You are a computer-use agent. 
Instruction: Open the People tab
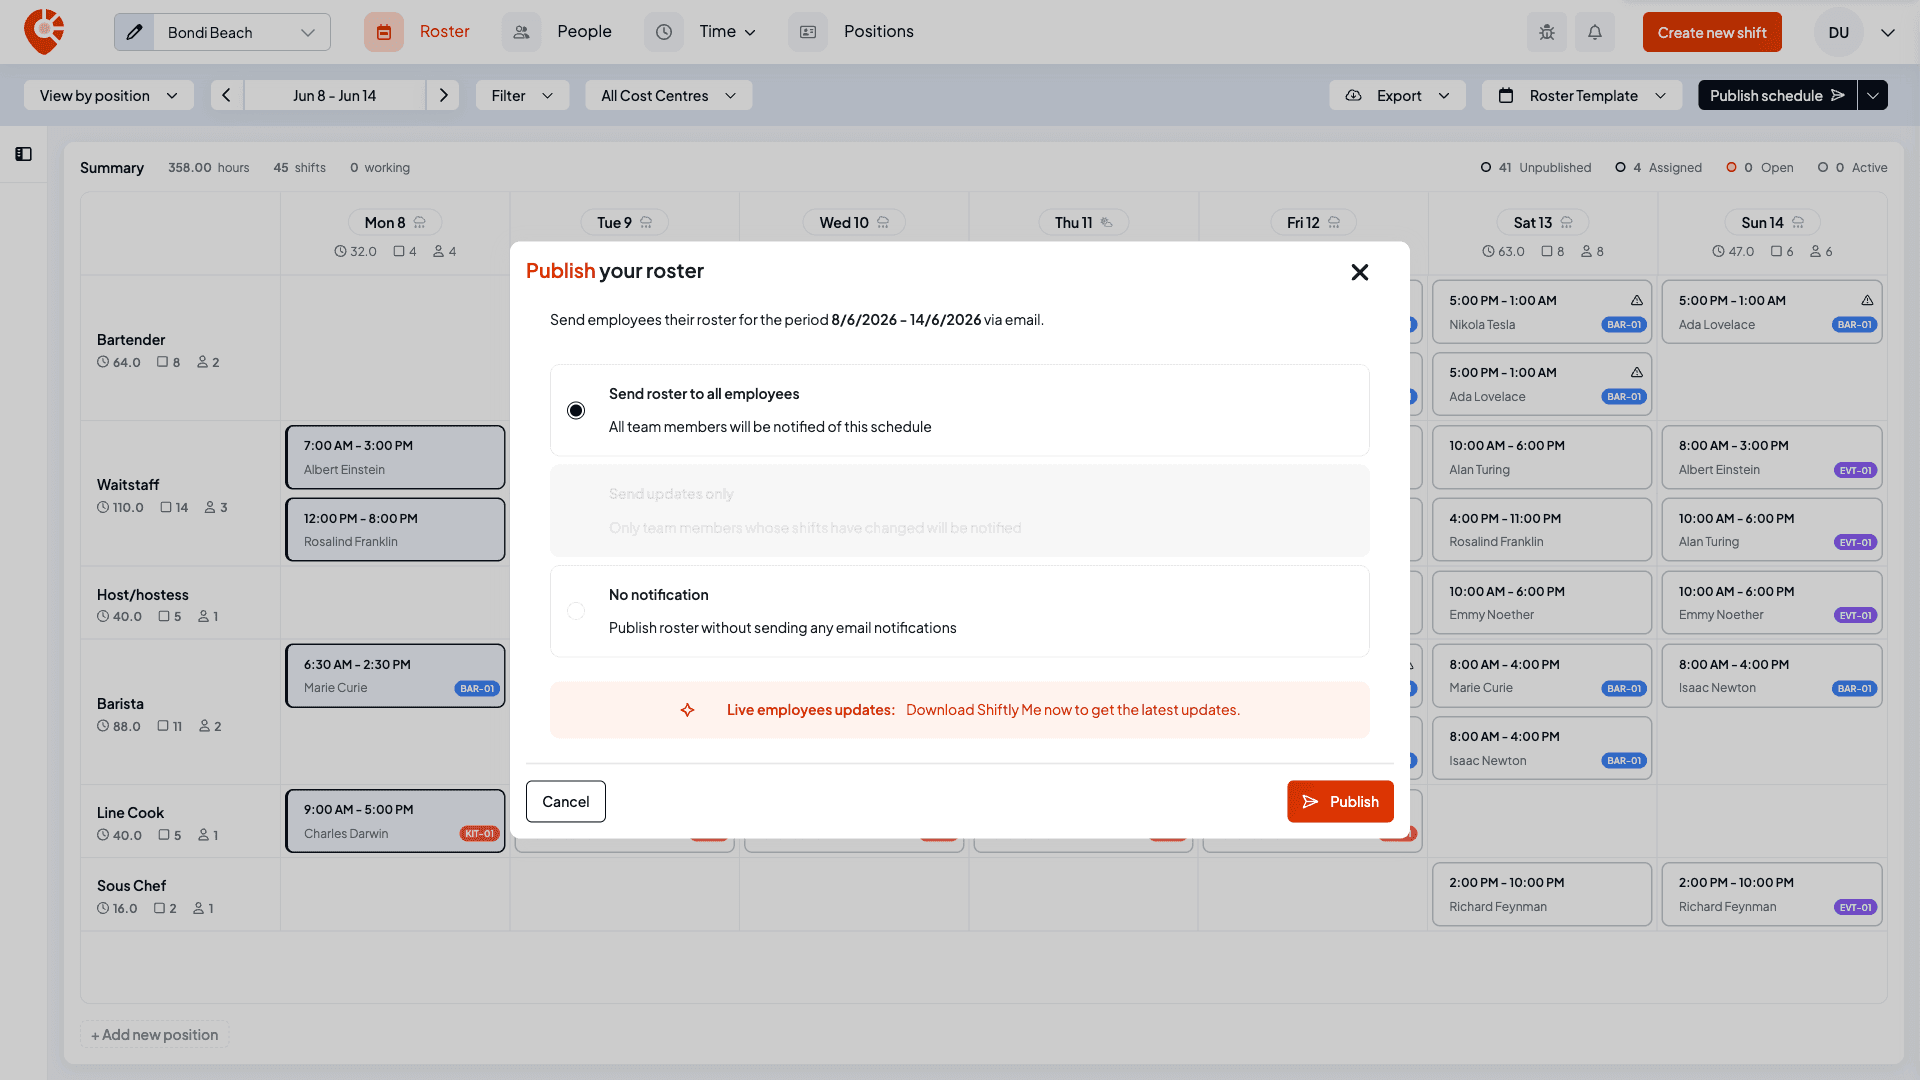[584, 32]
